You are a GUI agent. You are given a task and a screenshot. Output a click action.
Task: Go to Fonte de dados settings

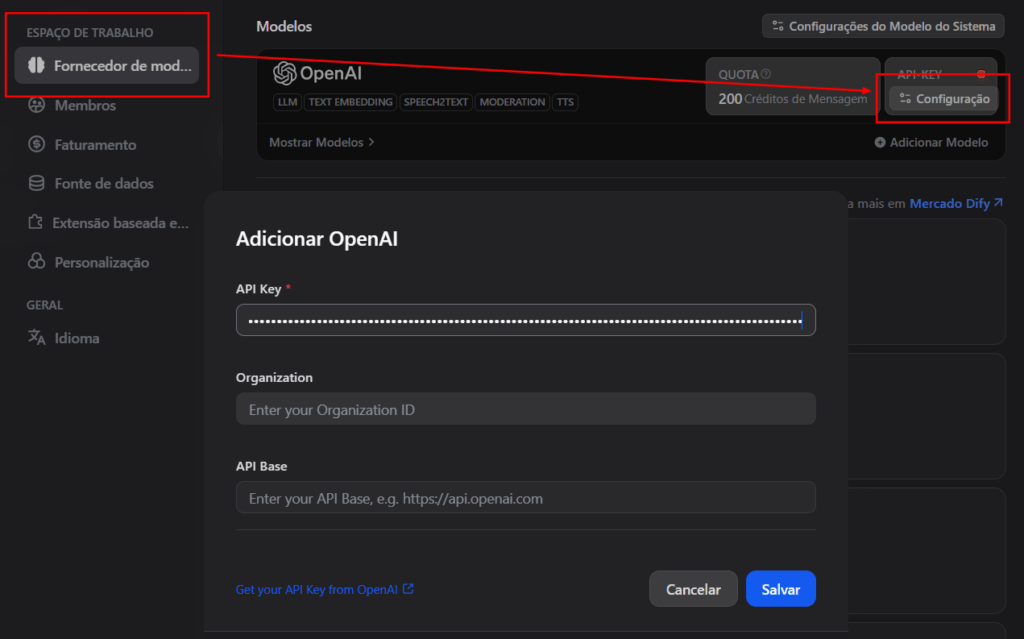91,184
